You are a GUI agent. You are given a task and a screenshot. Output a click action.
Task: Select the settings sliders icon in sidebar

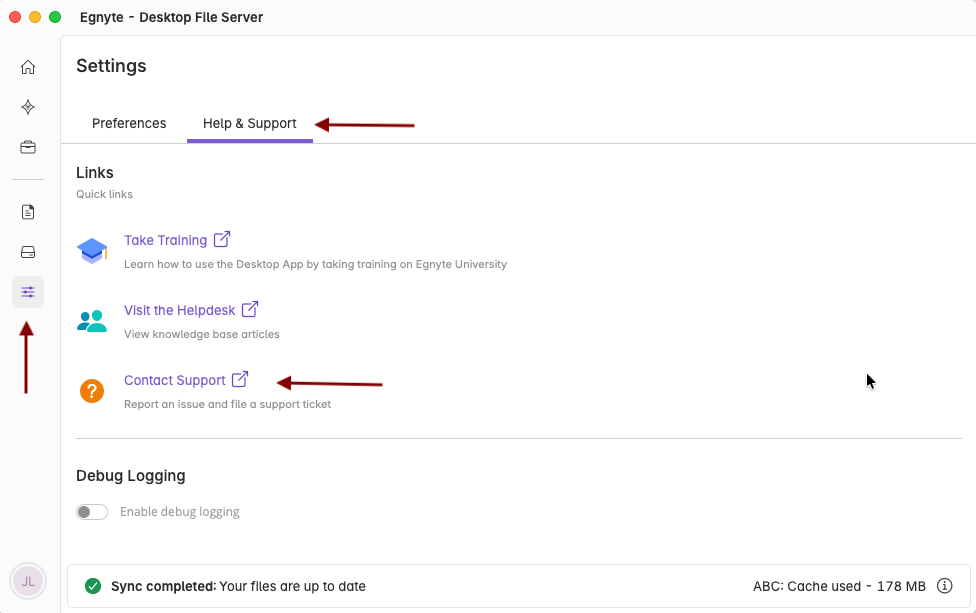(x=28, y=292)
